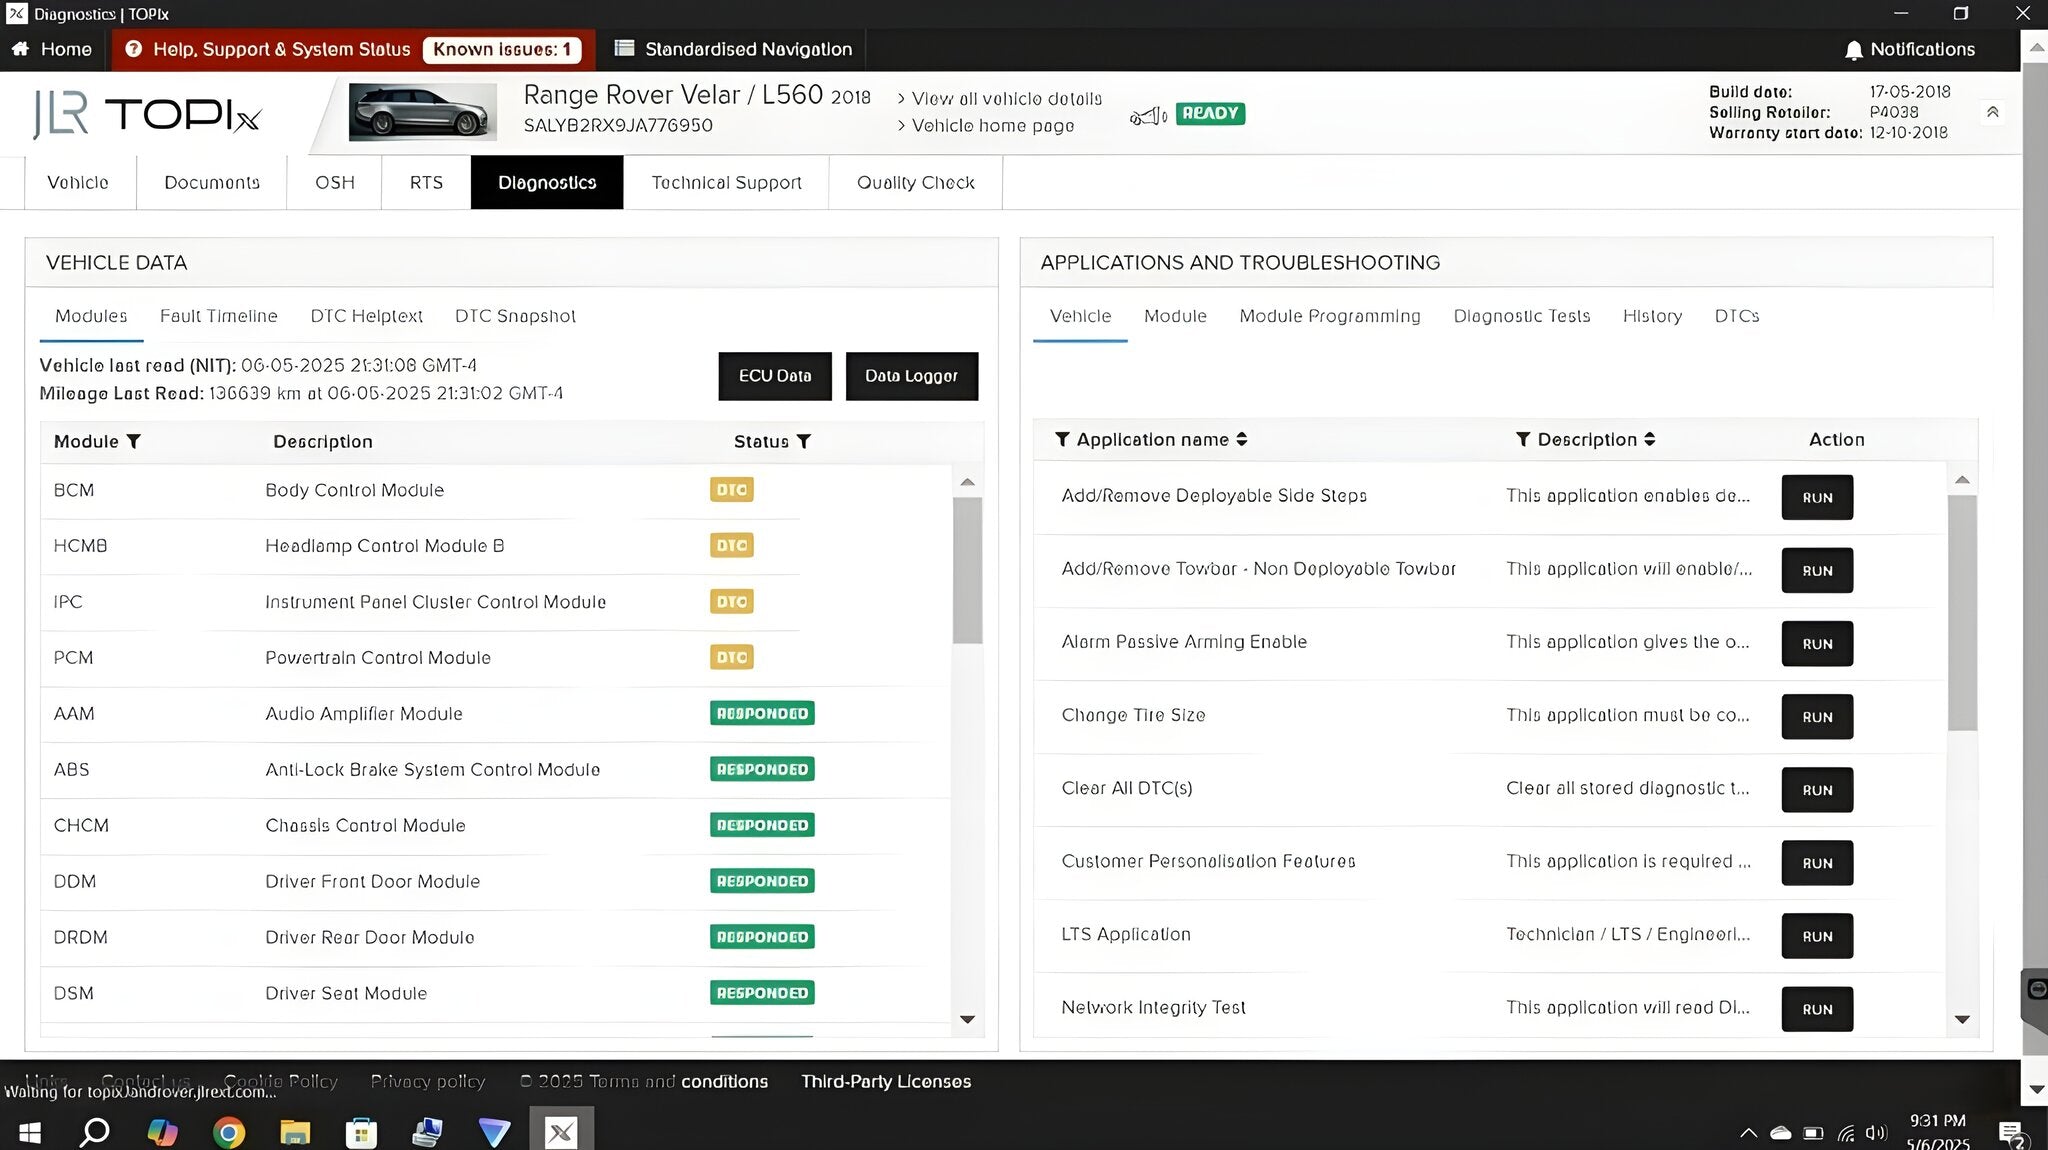Open Notifications bell icon

click(x=1853, y=50)
